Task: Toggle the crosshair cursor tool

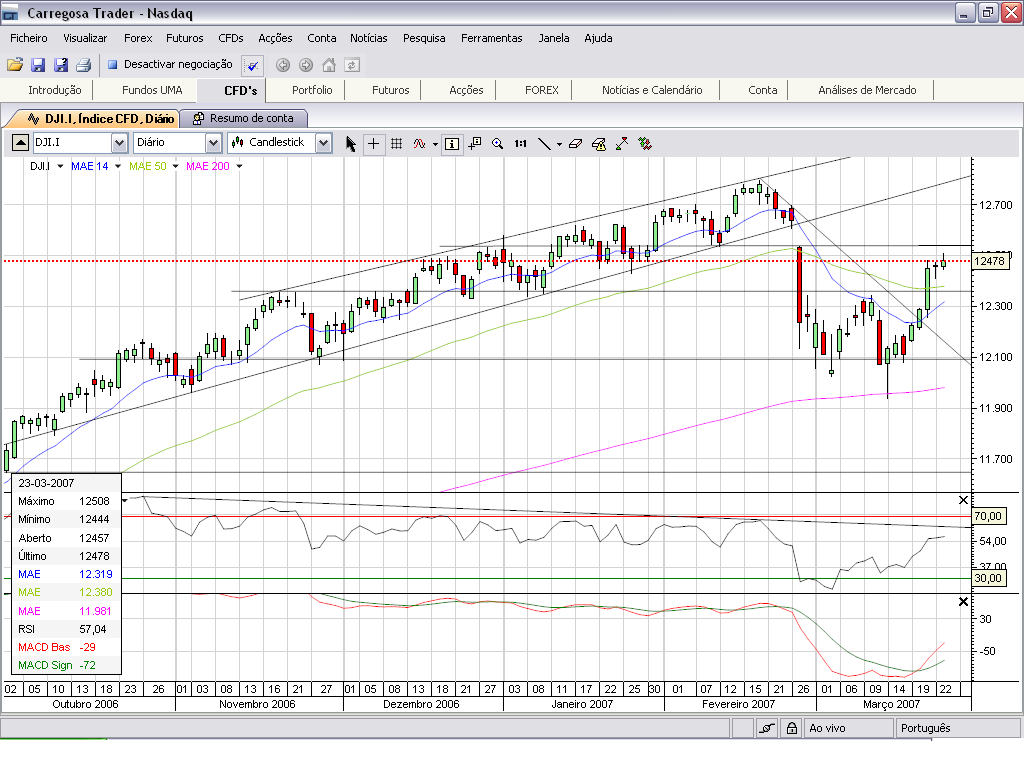Action: pos(374,144)
